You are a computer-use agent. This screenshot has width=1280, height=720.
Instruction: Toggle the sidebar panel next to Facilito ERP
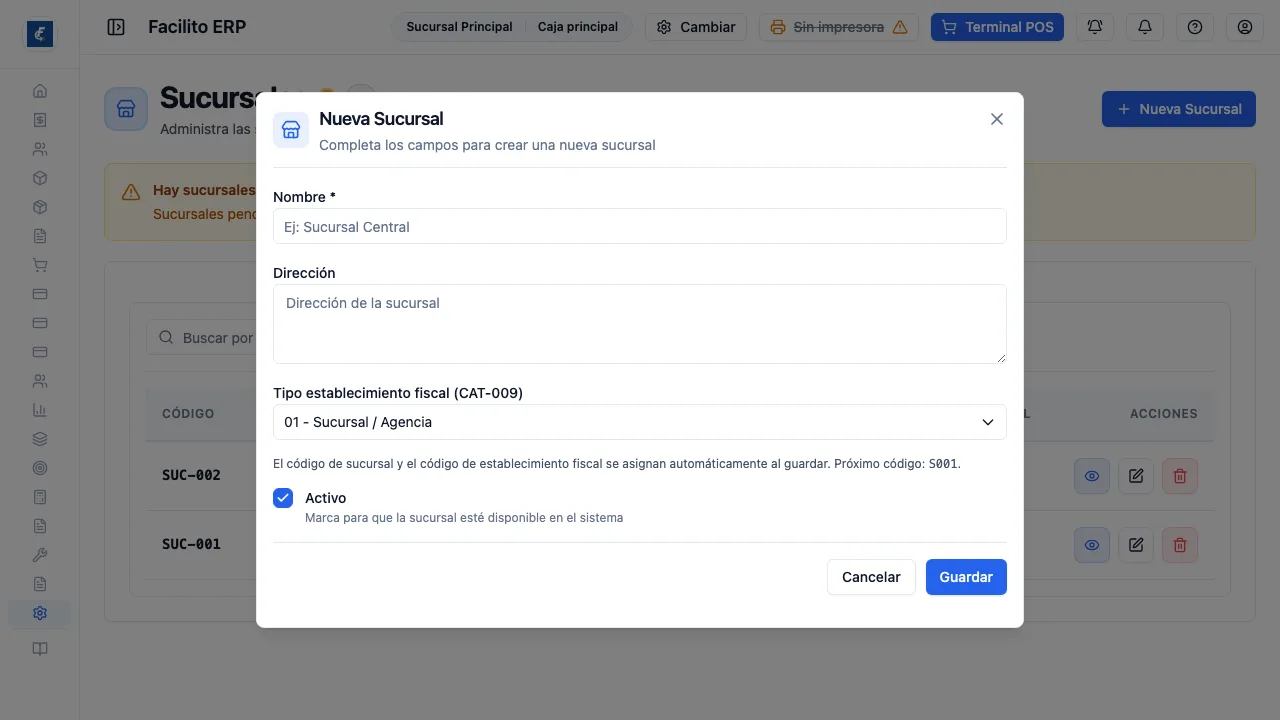(116, 27)
